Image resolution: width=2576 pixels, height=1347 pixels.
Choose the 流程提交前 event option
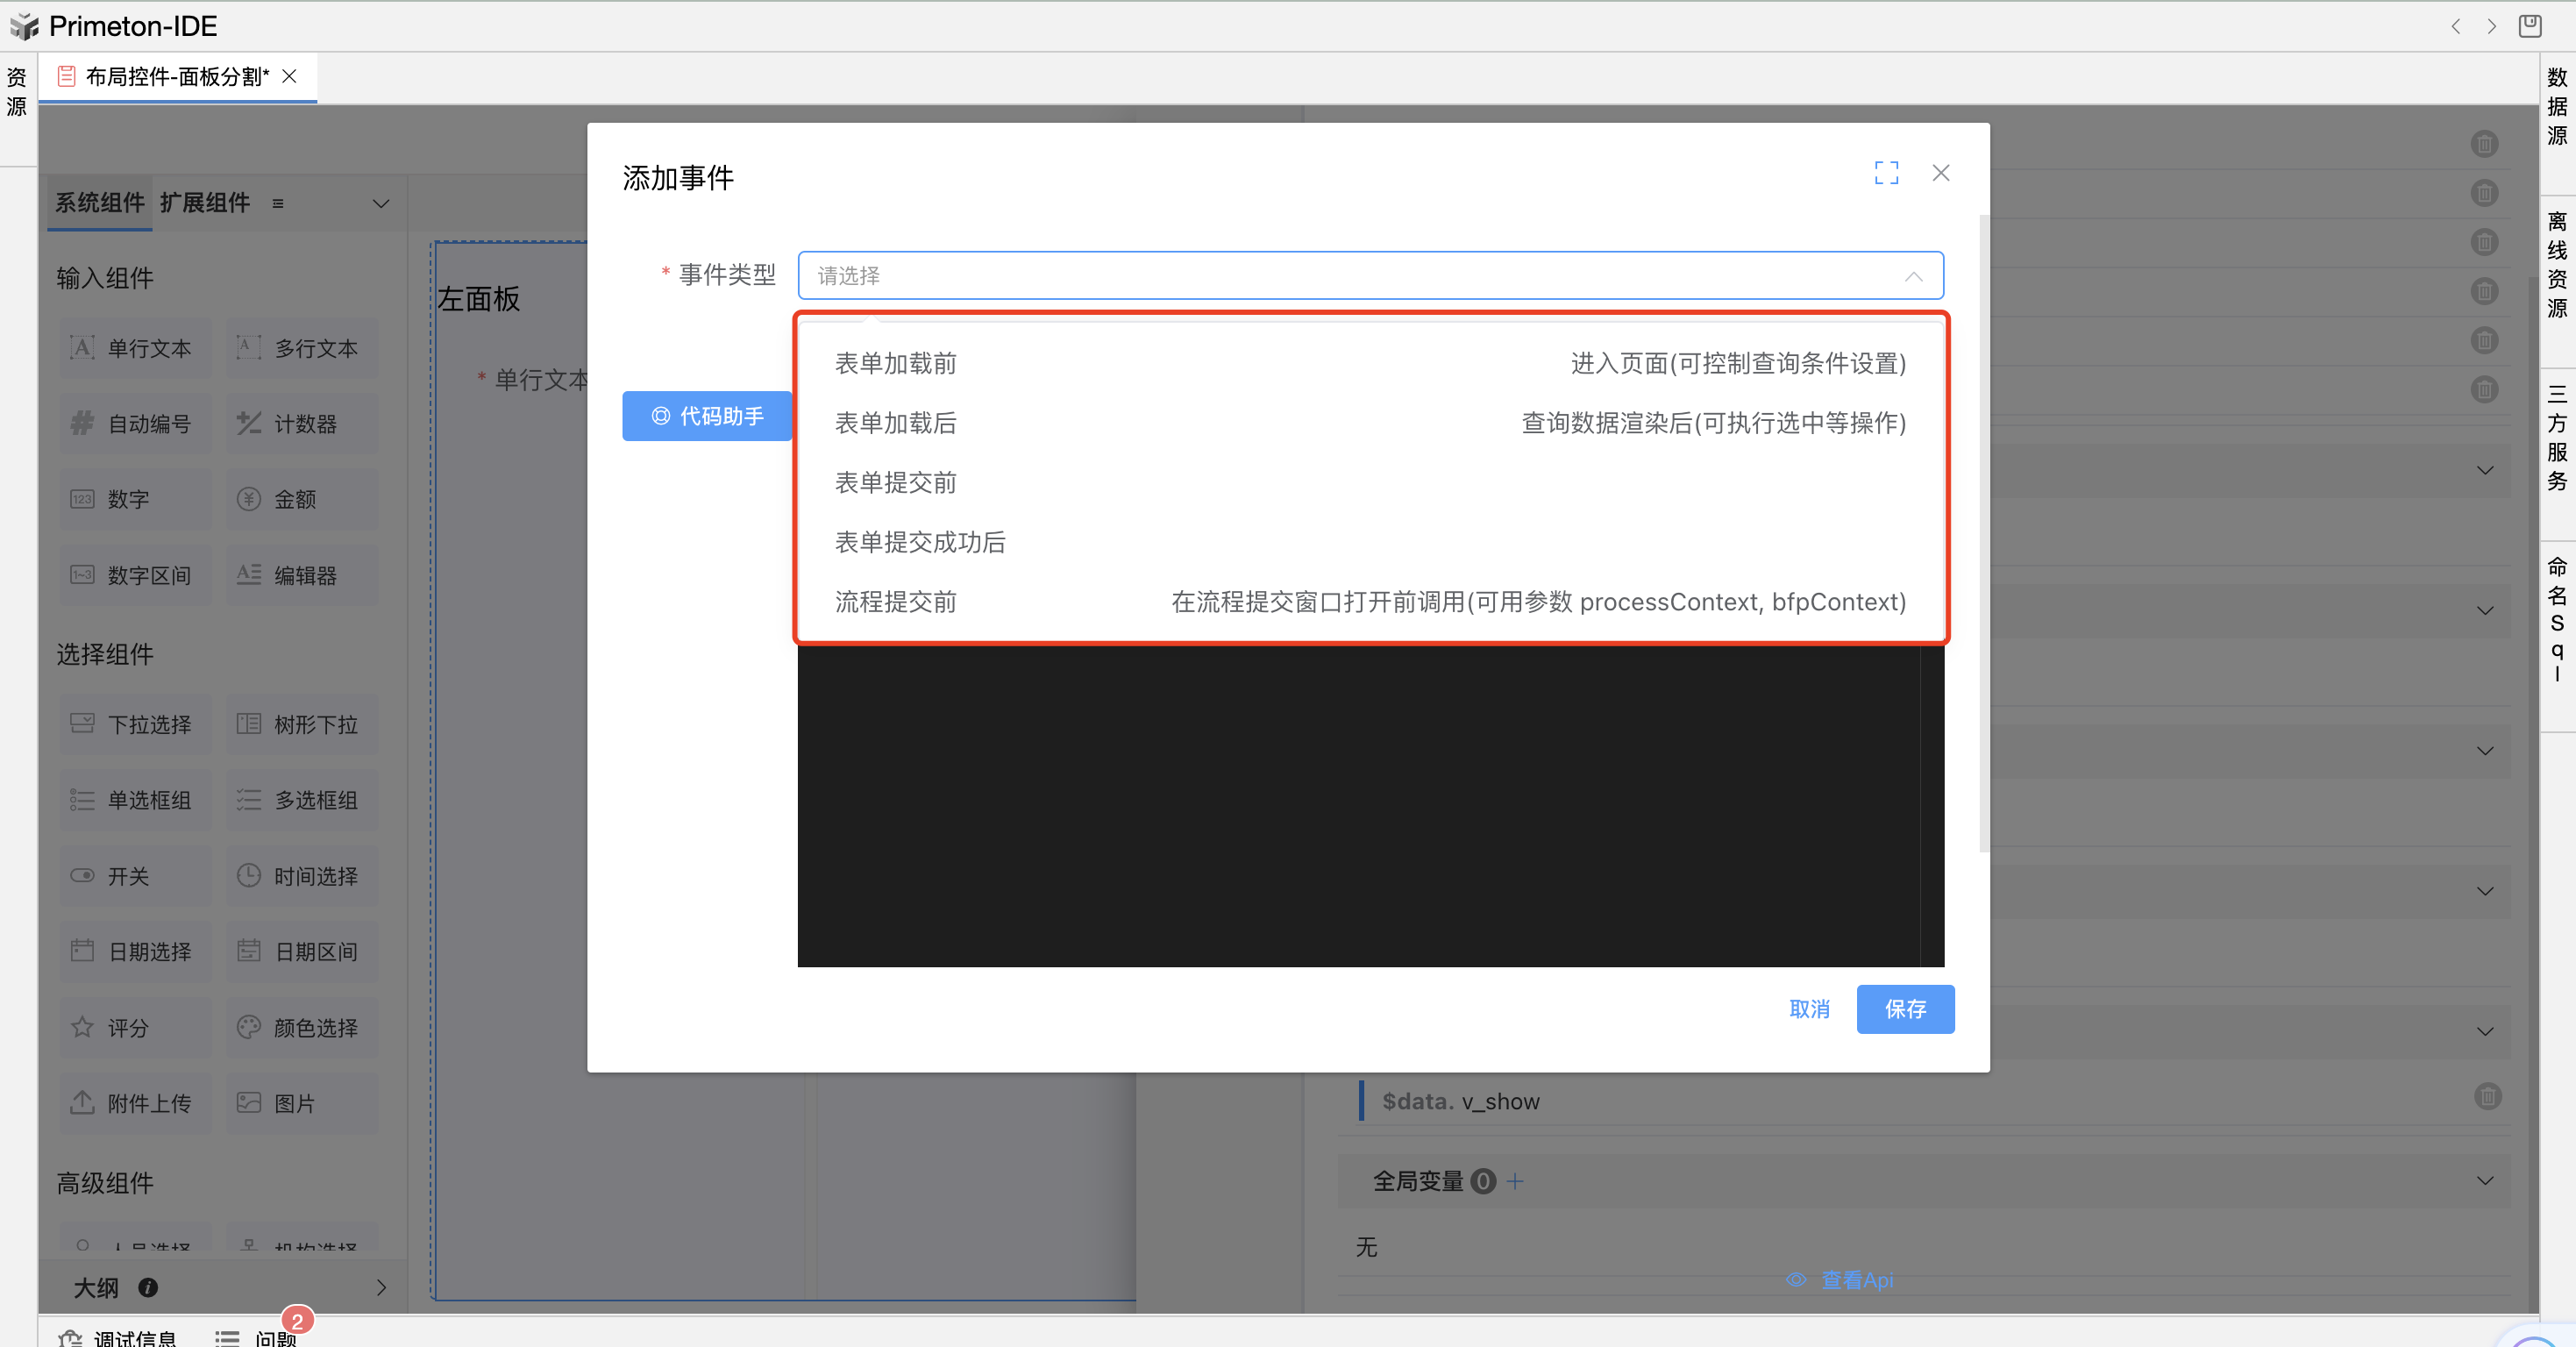(x=896, y=602)
